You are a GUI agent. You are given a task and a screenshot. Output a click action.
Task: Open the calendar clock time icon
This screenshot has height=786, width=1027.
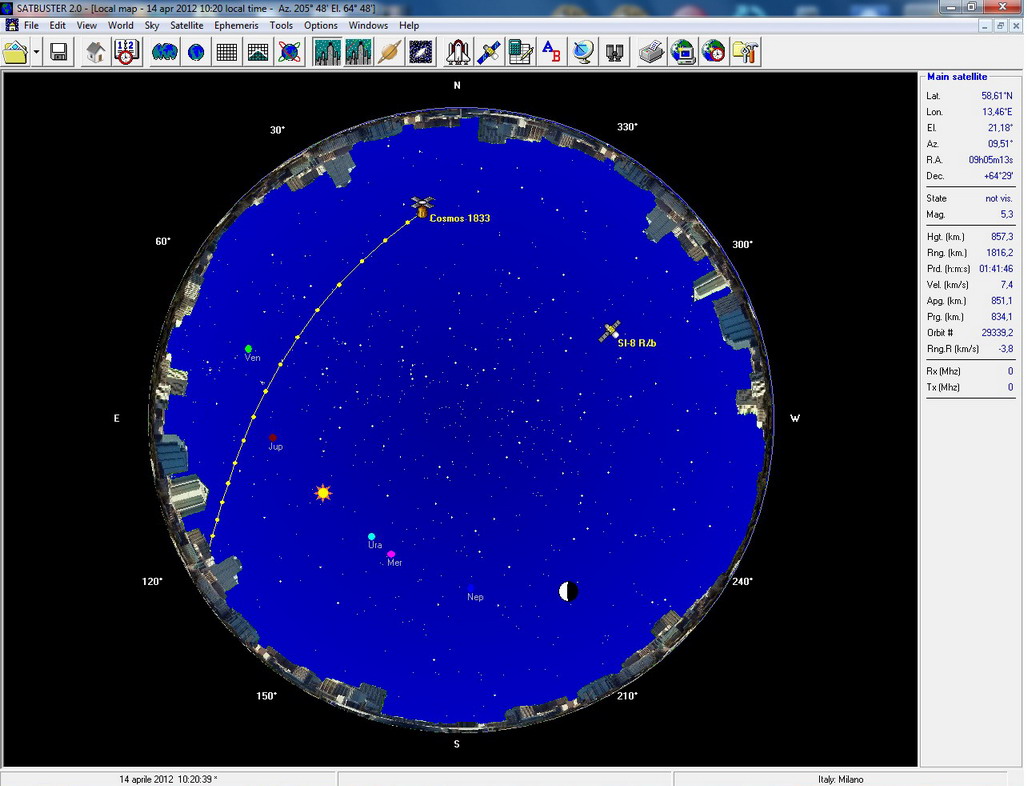126,52
